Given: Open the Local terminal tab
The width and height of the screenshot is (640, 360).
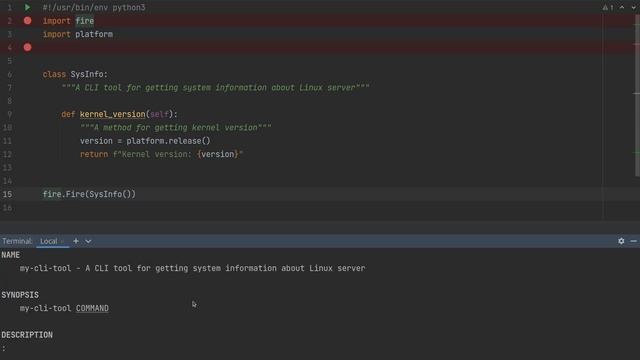Looking at the screenshot, I should pos(49,241).
